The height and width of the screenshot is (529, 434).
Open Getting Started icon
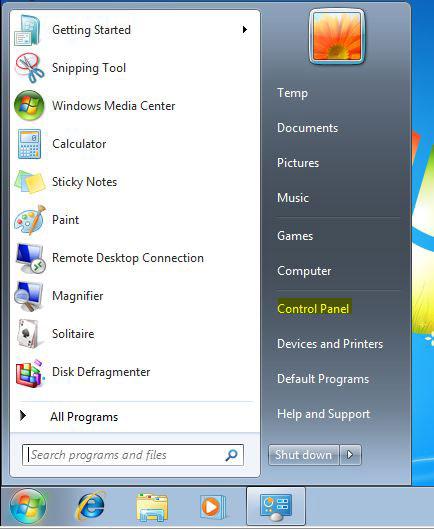[x=28, y=30]
